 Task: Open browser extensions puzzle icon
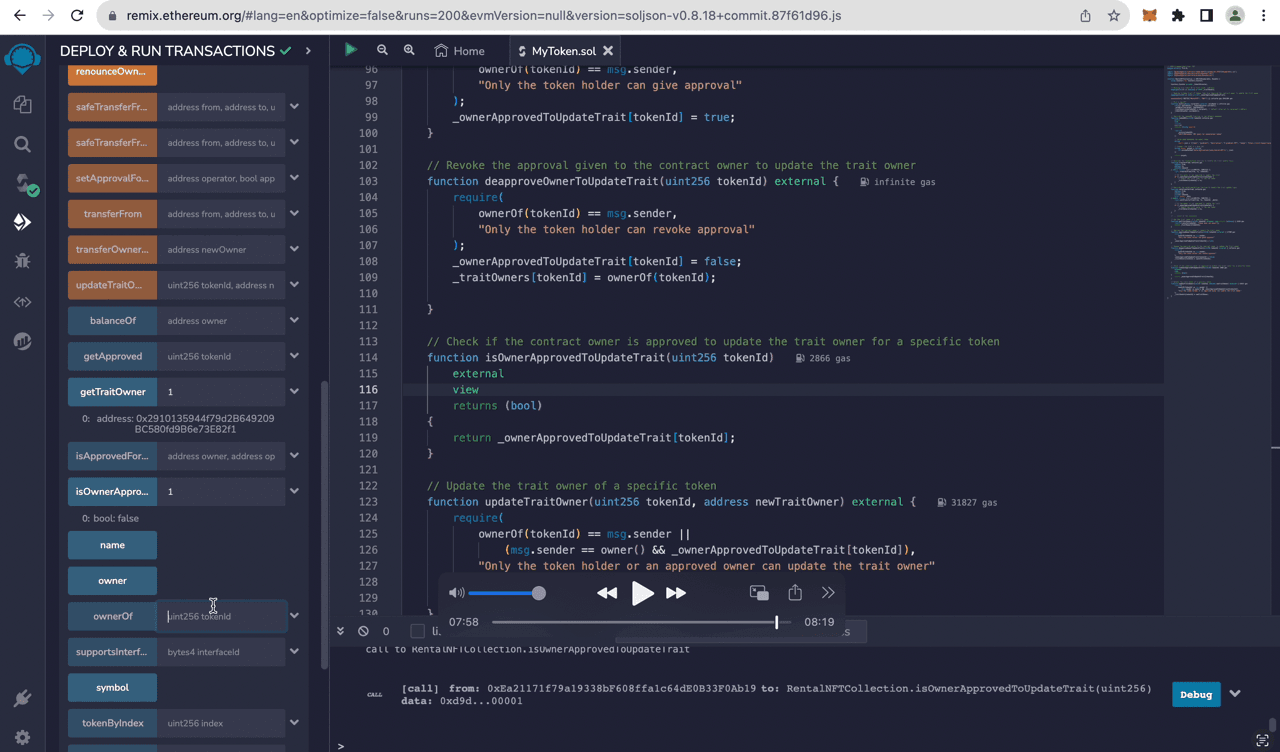click(1178, 16)
